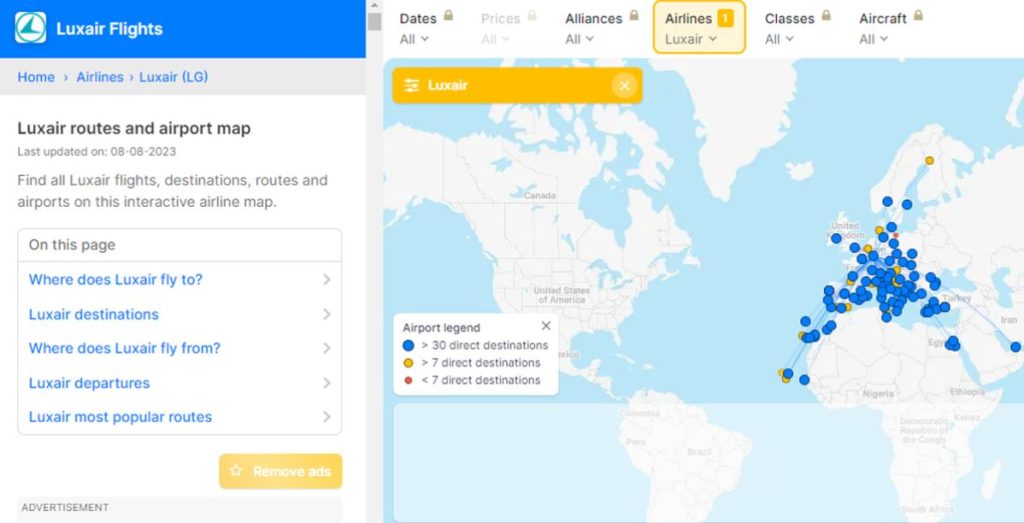The height and width of the screenshot is (523, 1024).
Task: Click the small red airport marker in northern Europe
Action: coord(896,235)
